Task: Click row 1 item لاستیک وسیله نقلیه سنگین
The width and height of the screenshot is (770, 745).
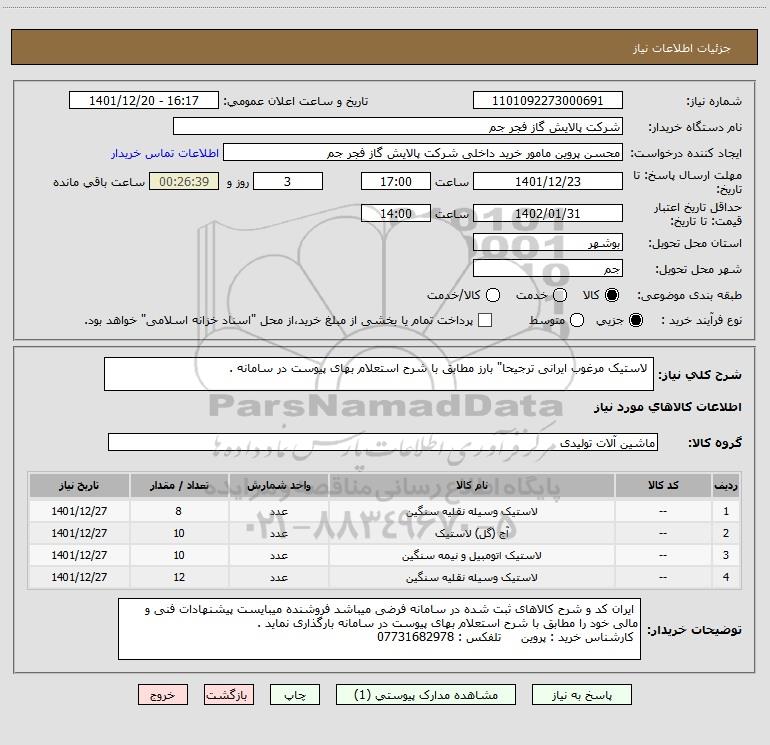Action: tap(471, 511)
